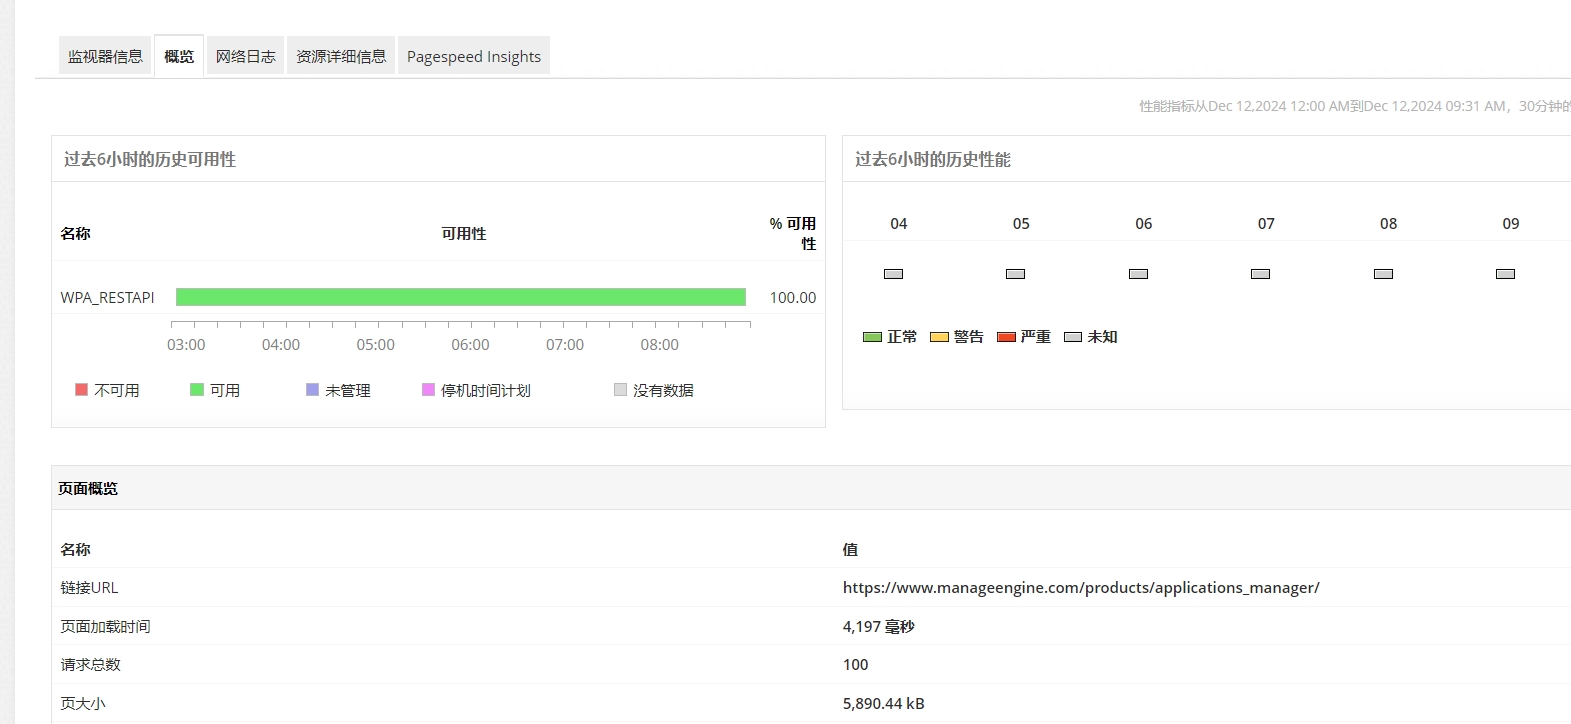Click the 链接URL row label

[89, 588]
